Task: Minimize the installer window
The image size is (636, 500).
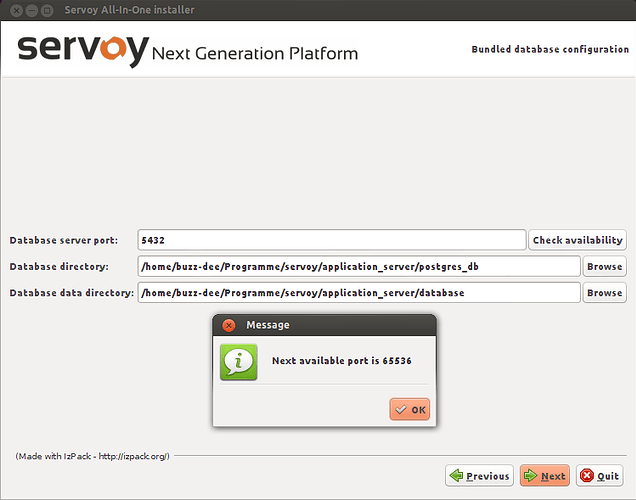Action: [x=32, y=10]
